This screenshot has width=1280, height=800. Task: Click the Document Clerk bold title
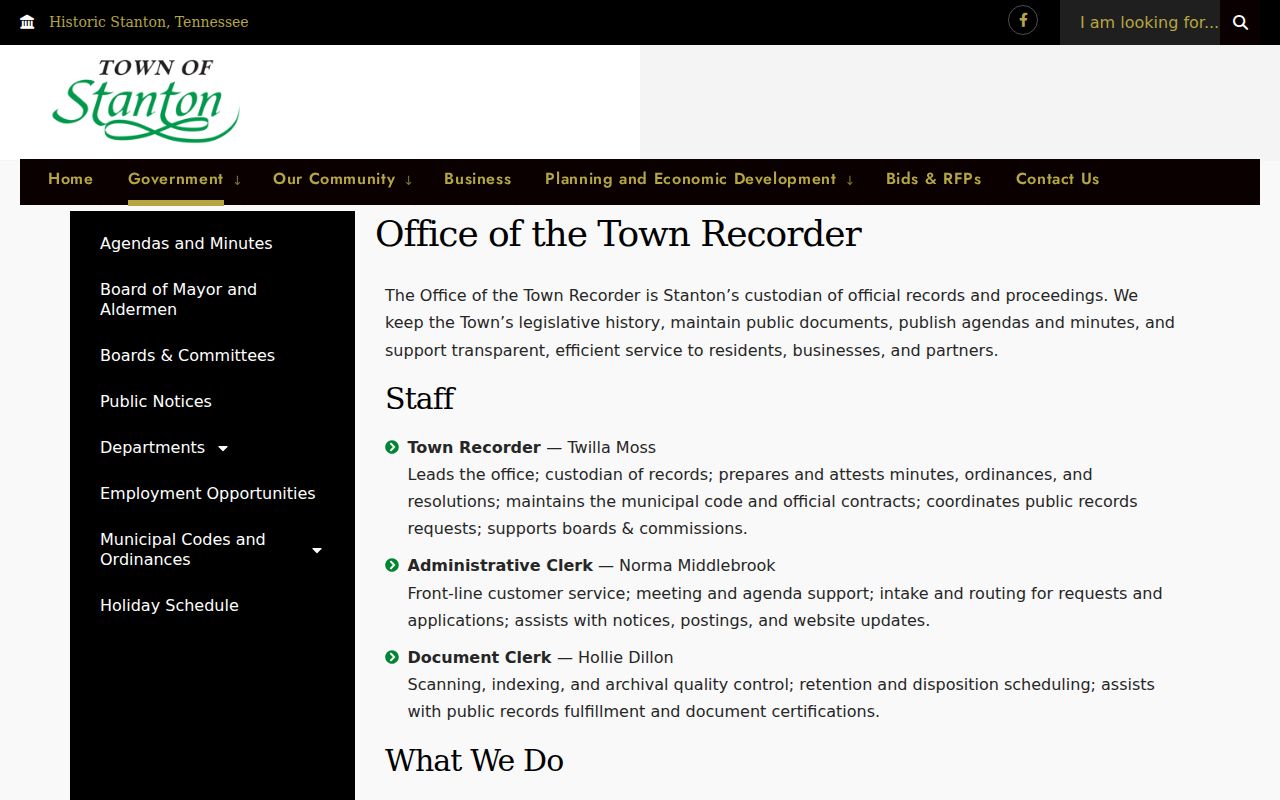(x=479, y=657)
